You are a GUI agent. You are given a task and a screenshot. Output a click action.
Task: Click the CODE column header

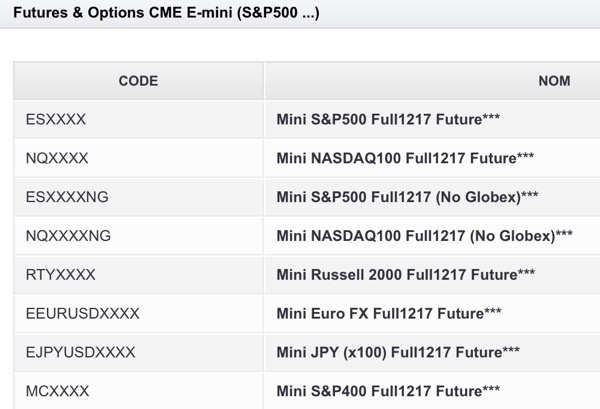138,80
